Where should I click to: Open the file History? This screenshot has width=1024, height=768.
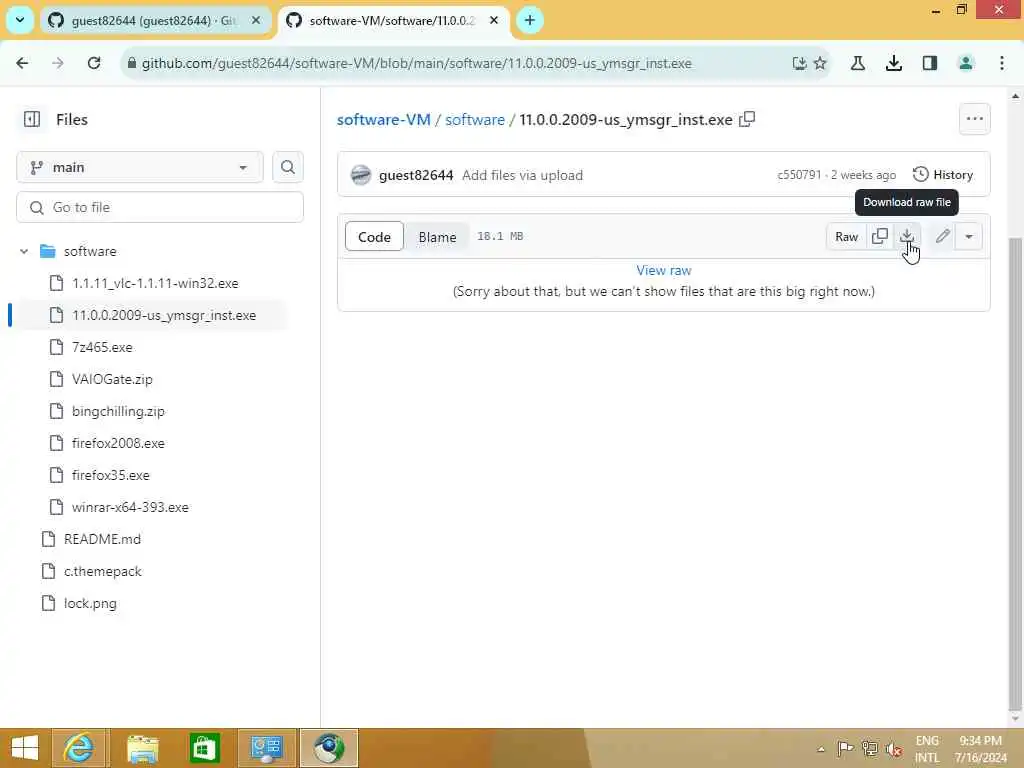(x=943, y=175)
